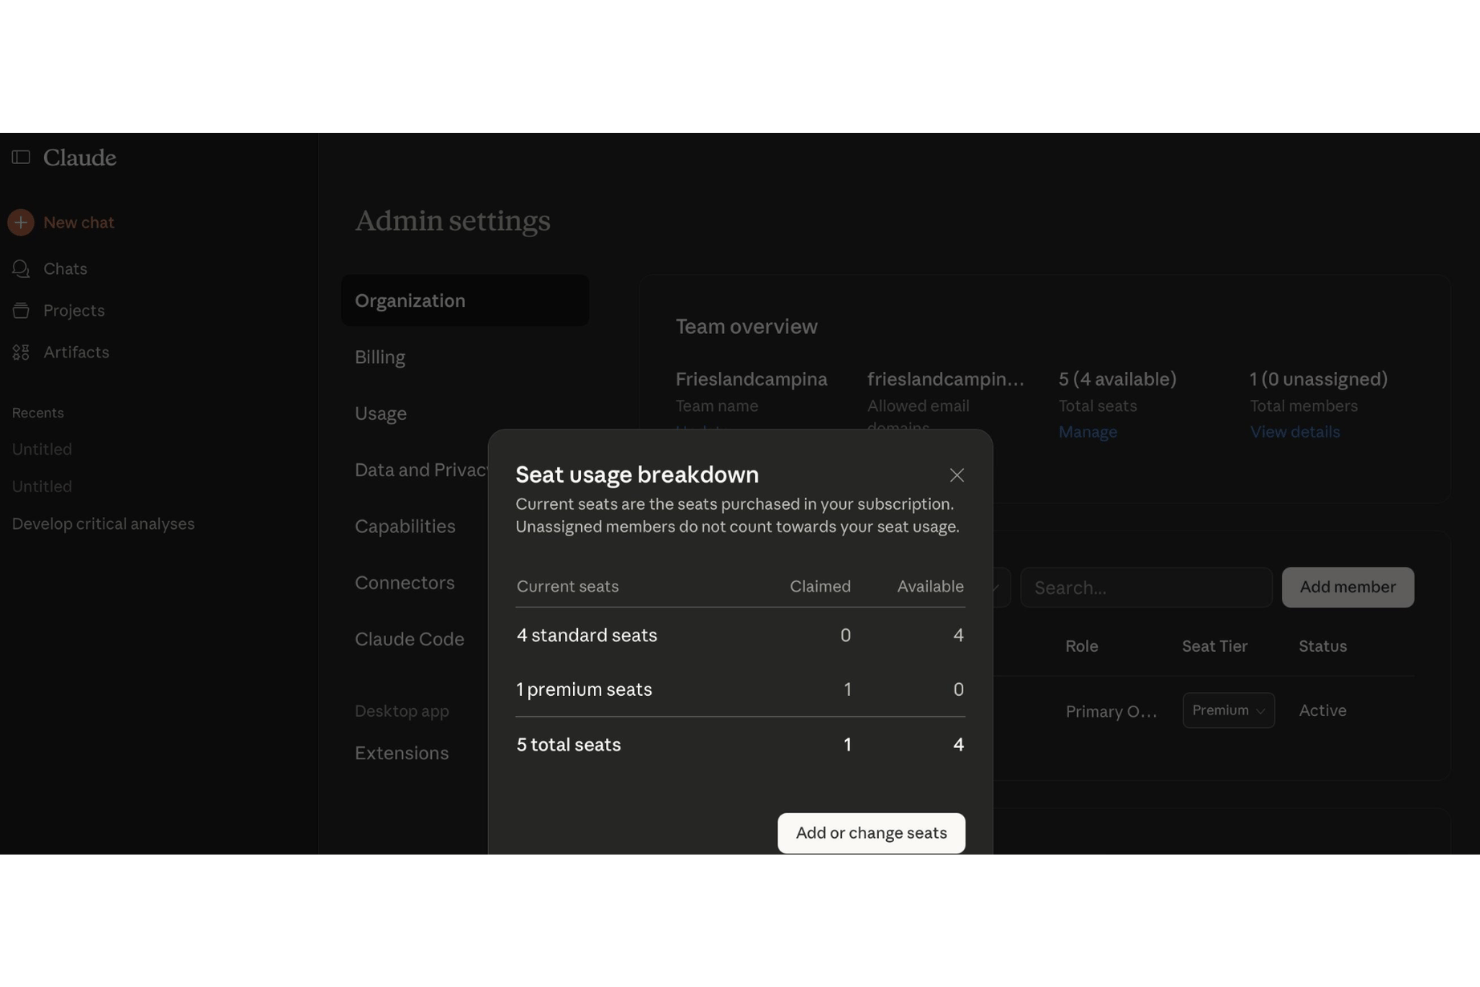Open Extensions settings
This screenshot has height=987, width=1480.
click(402, 753)
